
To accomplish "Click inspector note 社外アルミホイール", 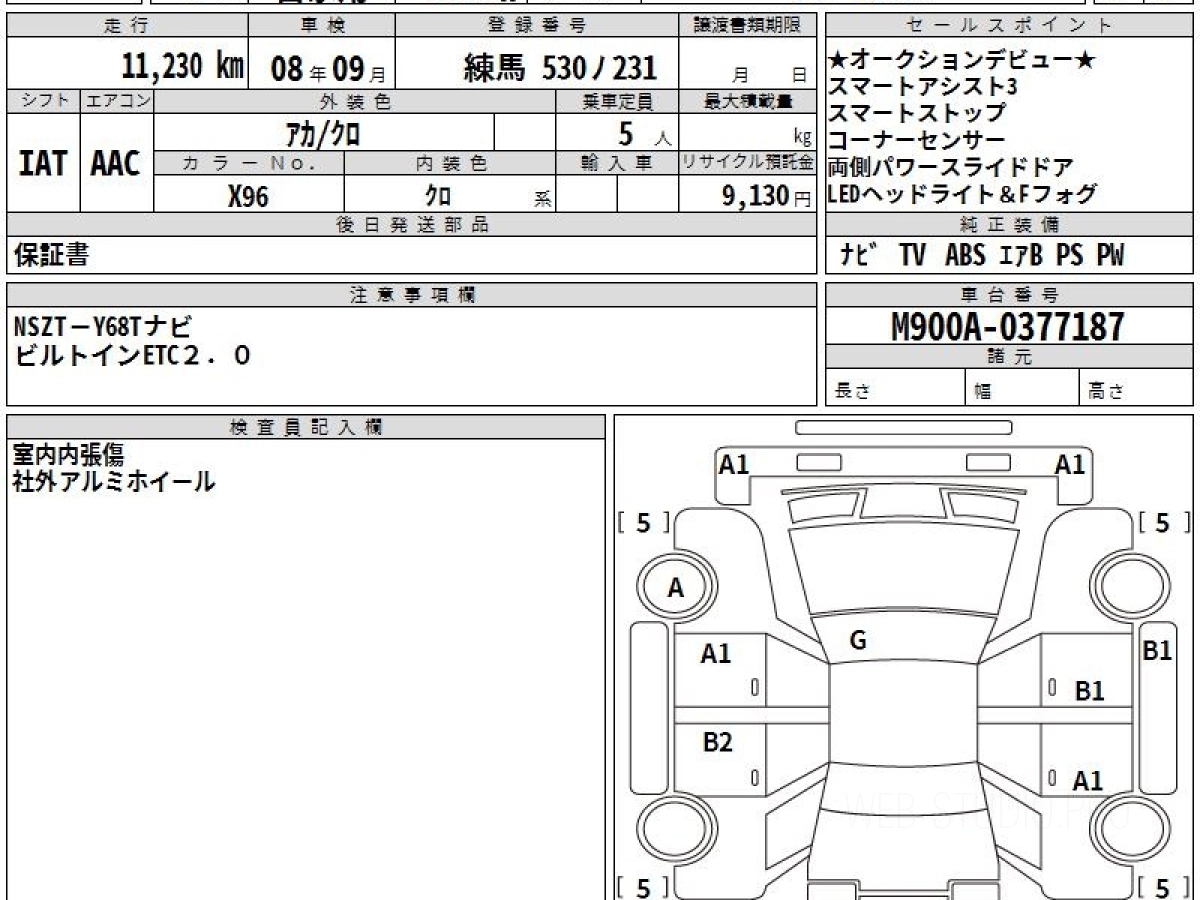I will pos(114,482).
